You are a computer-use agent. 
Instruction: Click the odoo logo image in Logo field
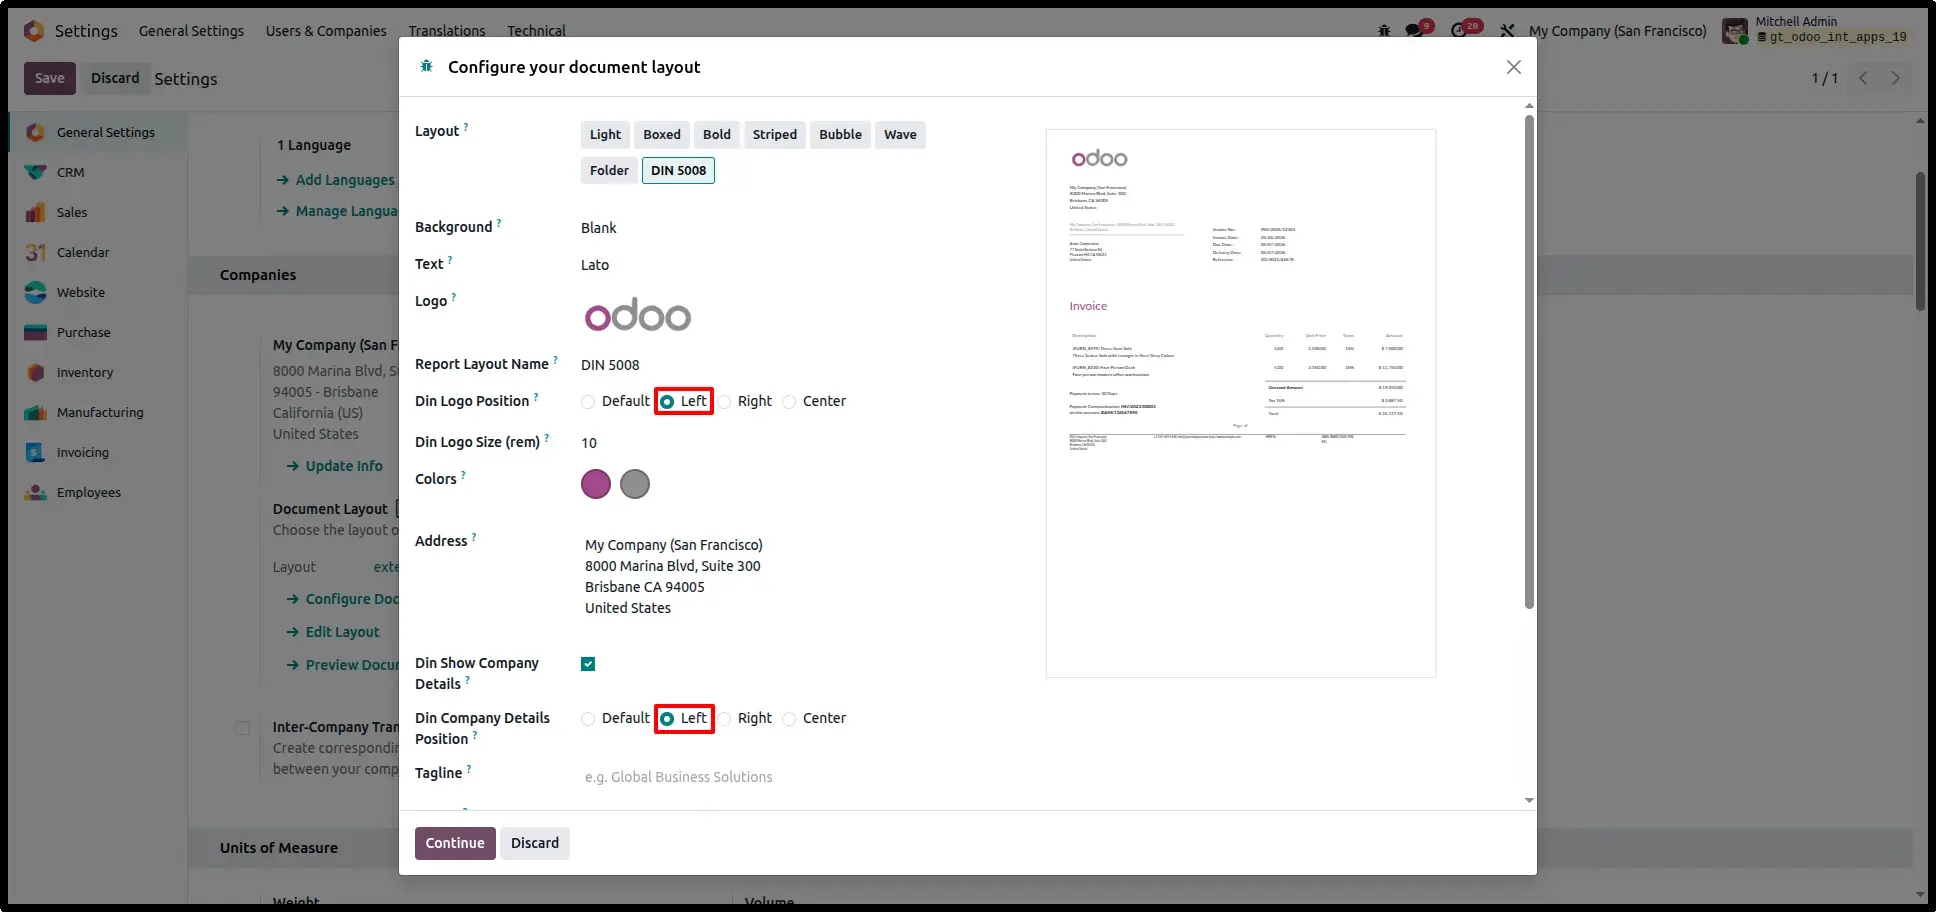click(x=638, y=316)
